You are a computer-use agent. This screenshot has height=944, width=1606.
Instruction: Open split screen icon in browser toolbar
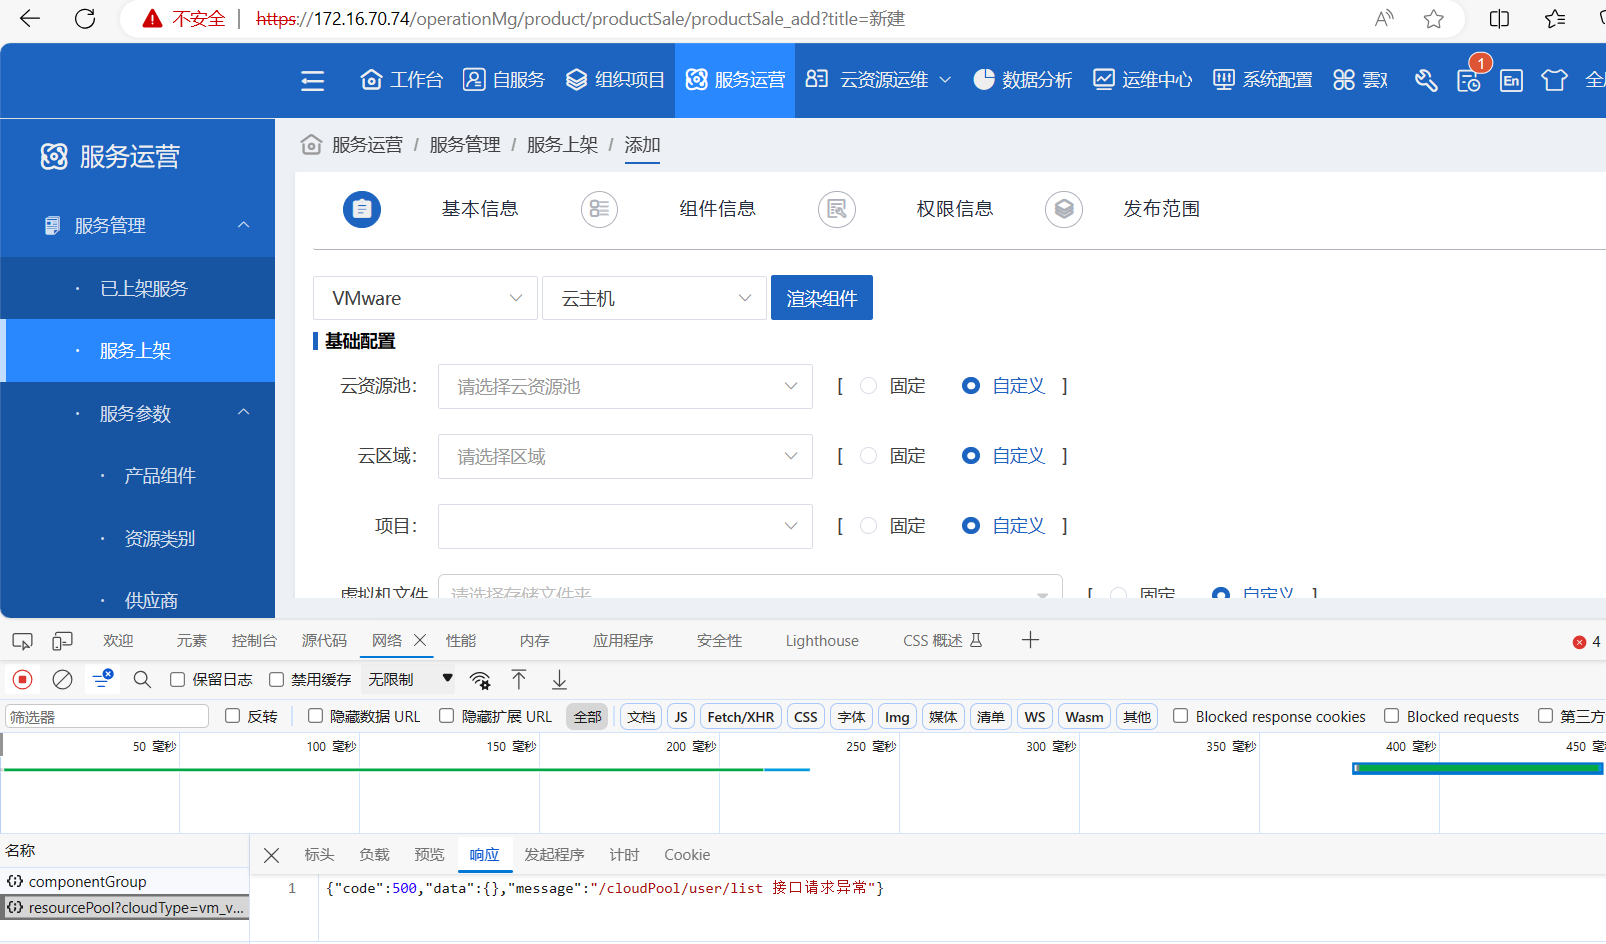click(1500, 19)
